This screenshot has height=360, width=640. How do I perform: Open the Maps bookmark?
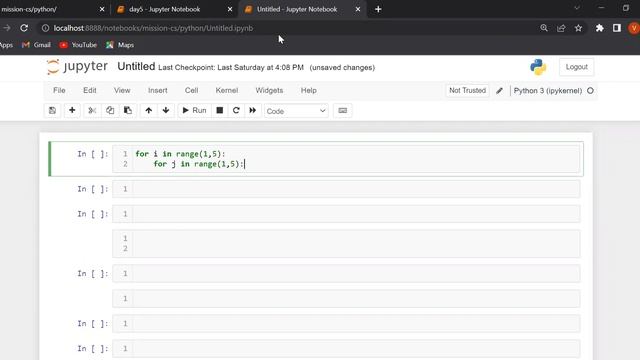[x=120, y=45]
